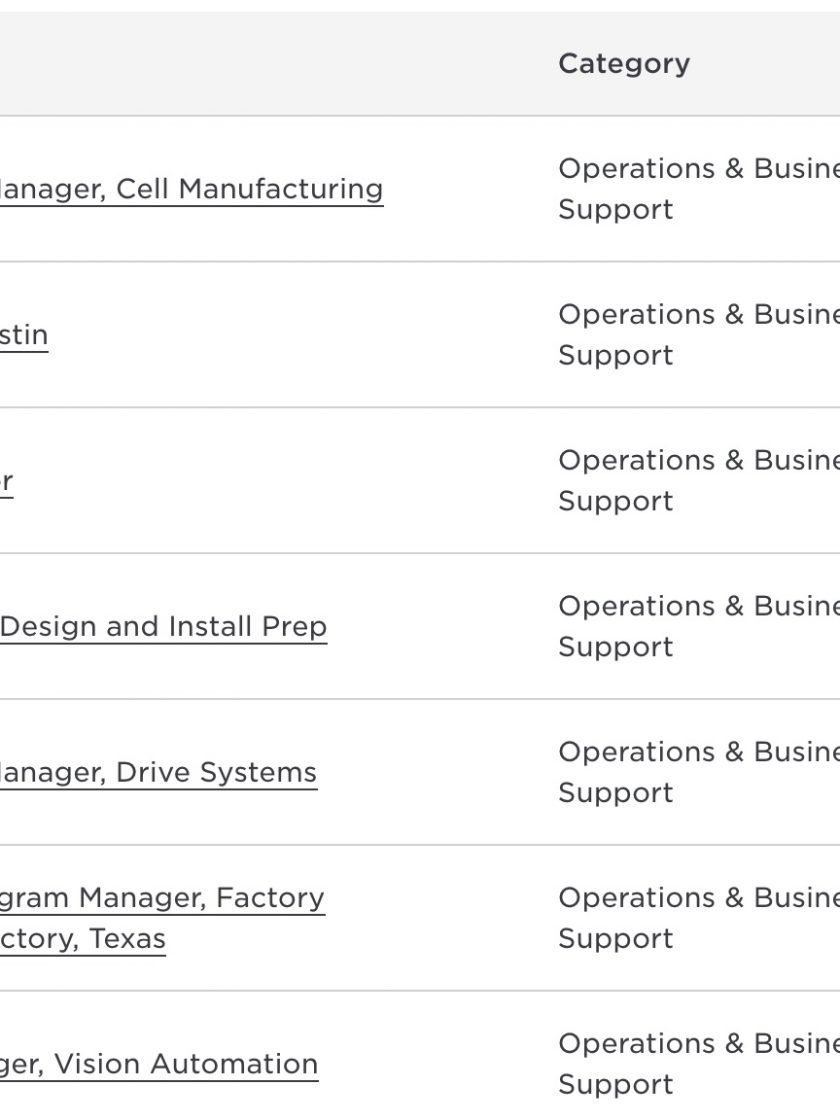The height and width of the screenshot is (1120, 840).
Task: Select the Category cell in the "stin" link row
Action: [x=699, y=335]
